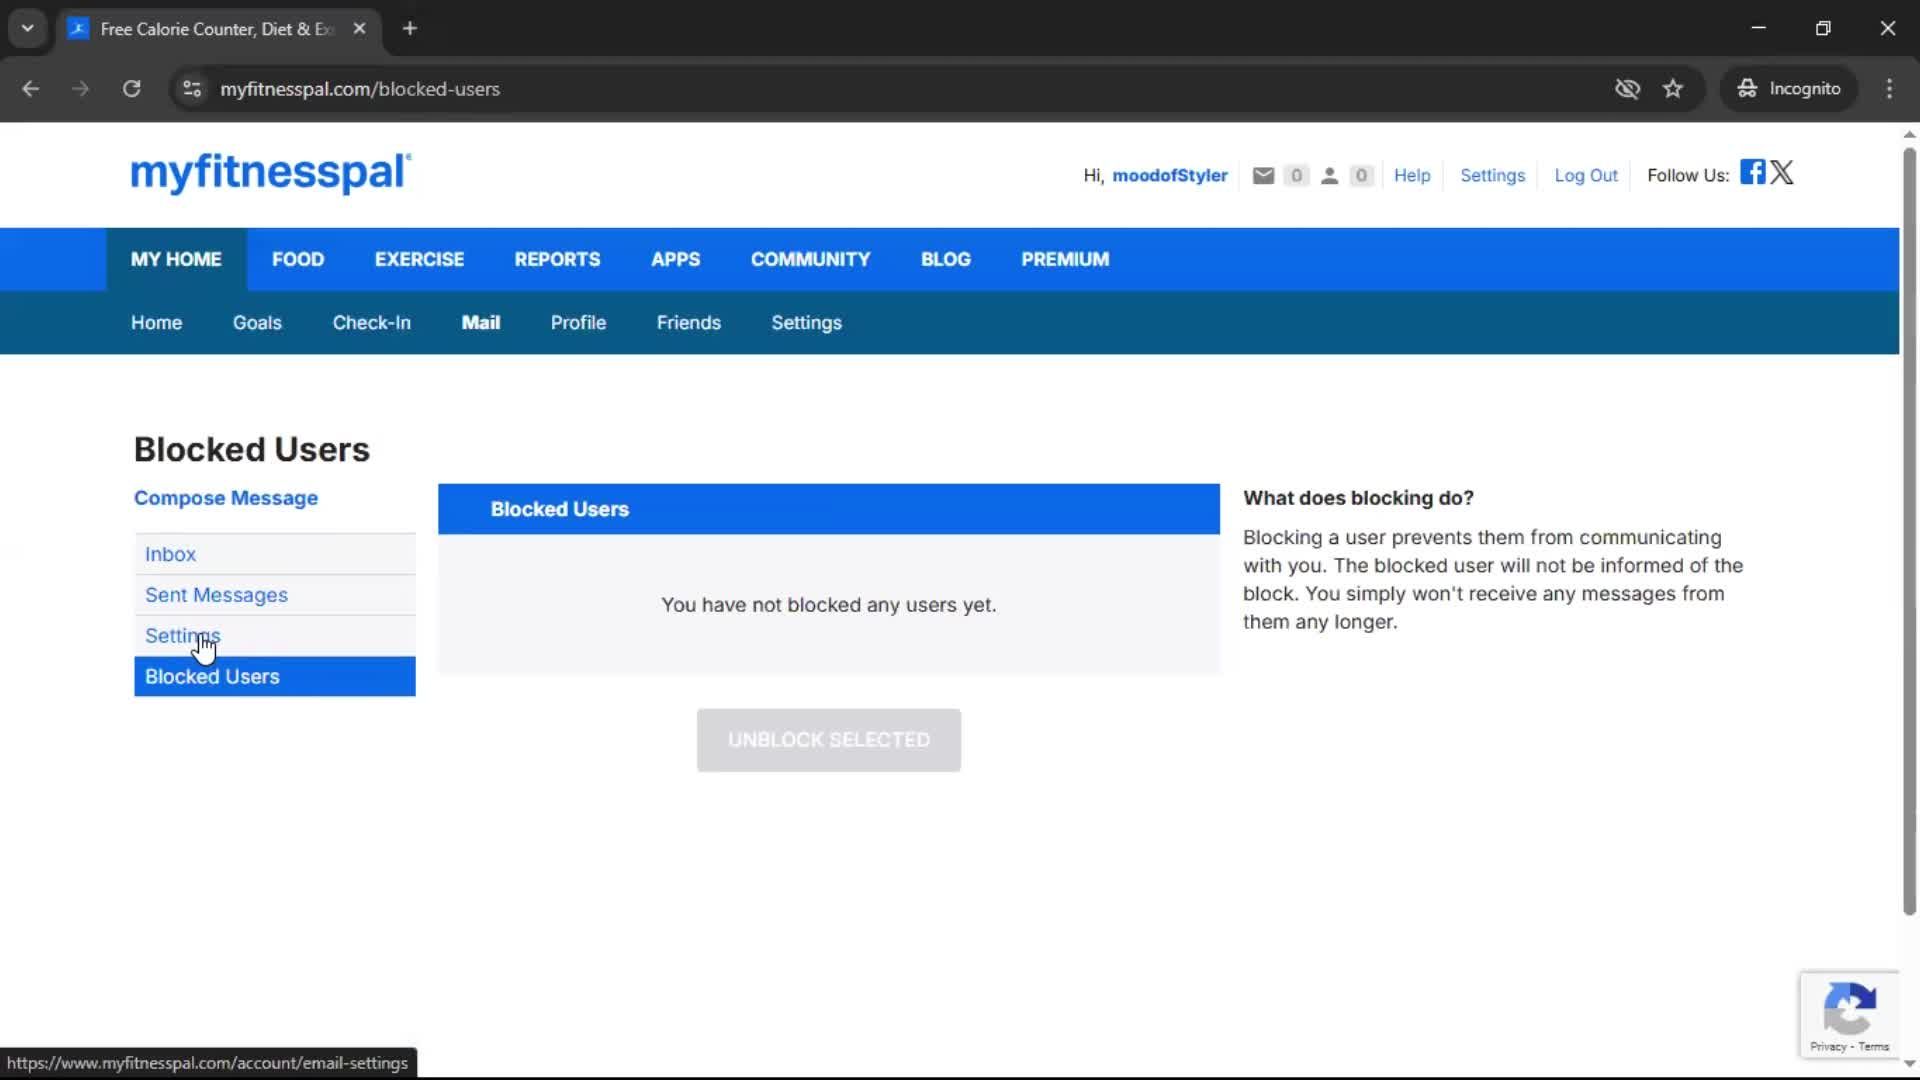Click the UNBLOCK SELECTED button
This screenshot has height=1080, width=1920.
[x=829, y=740]
